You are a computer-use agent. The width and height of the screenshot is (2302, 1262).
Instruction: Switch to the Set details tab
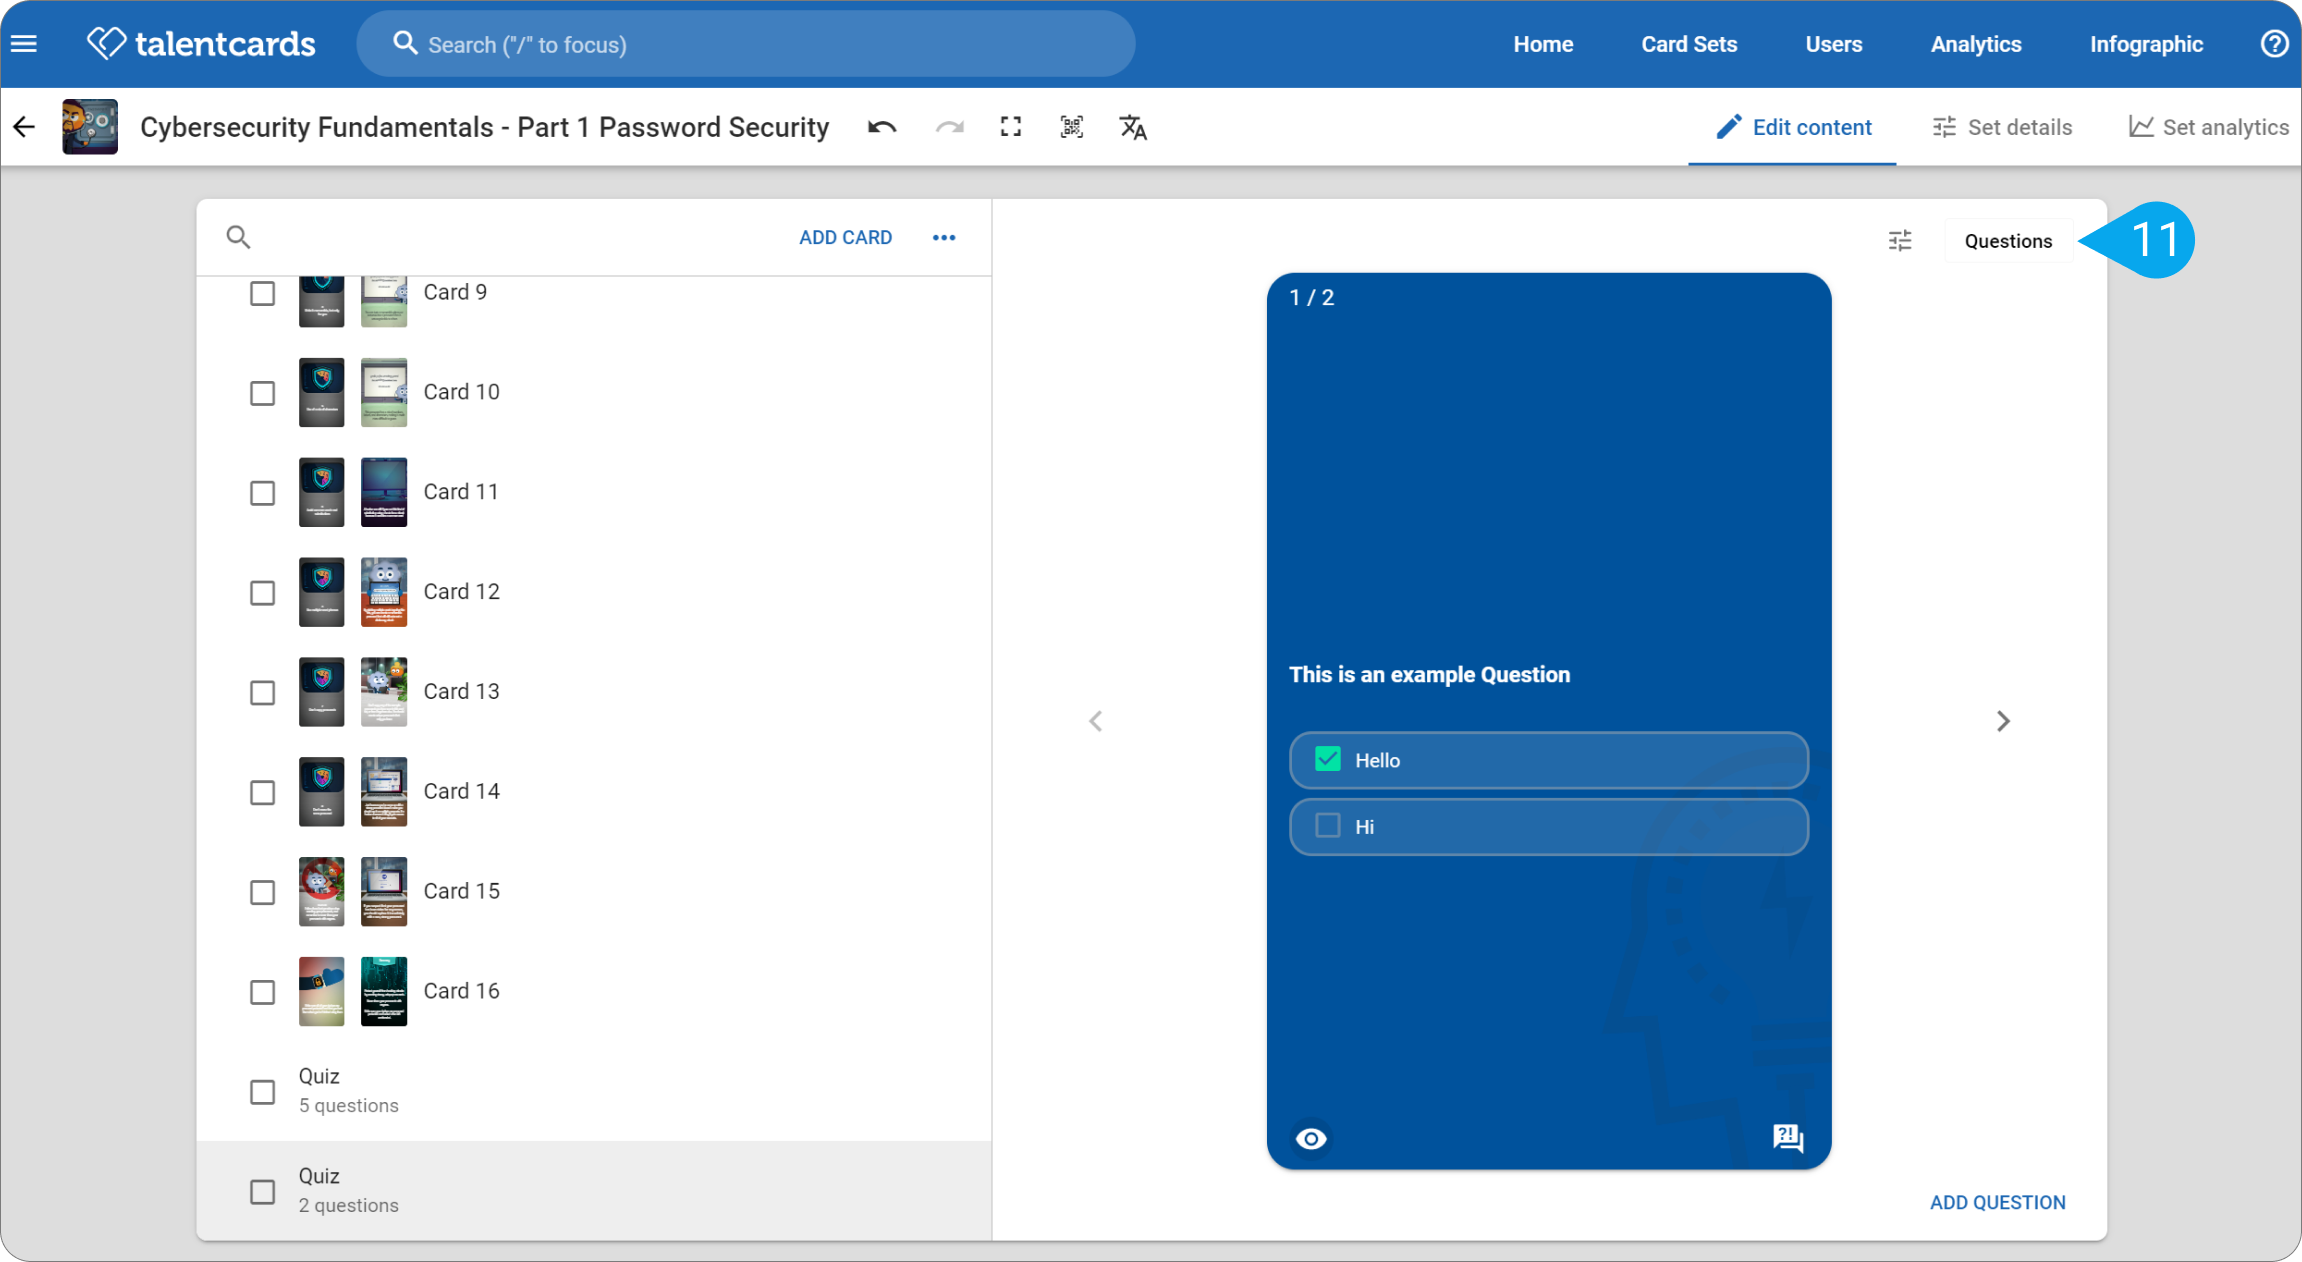pyautogui.click(x=2002, y=127)
